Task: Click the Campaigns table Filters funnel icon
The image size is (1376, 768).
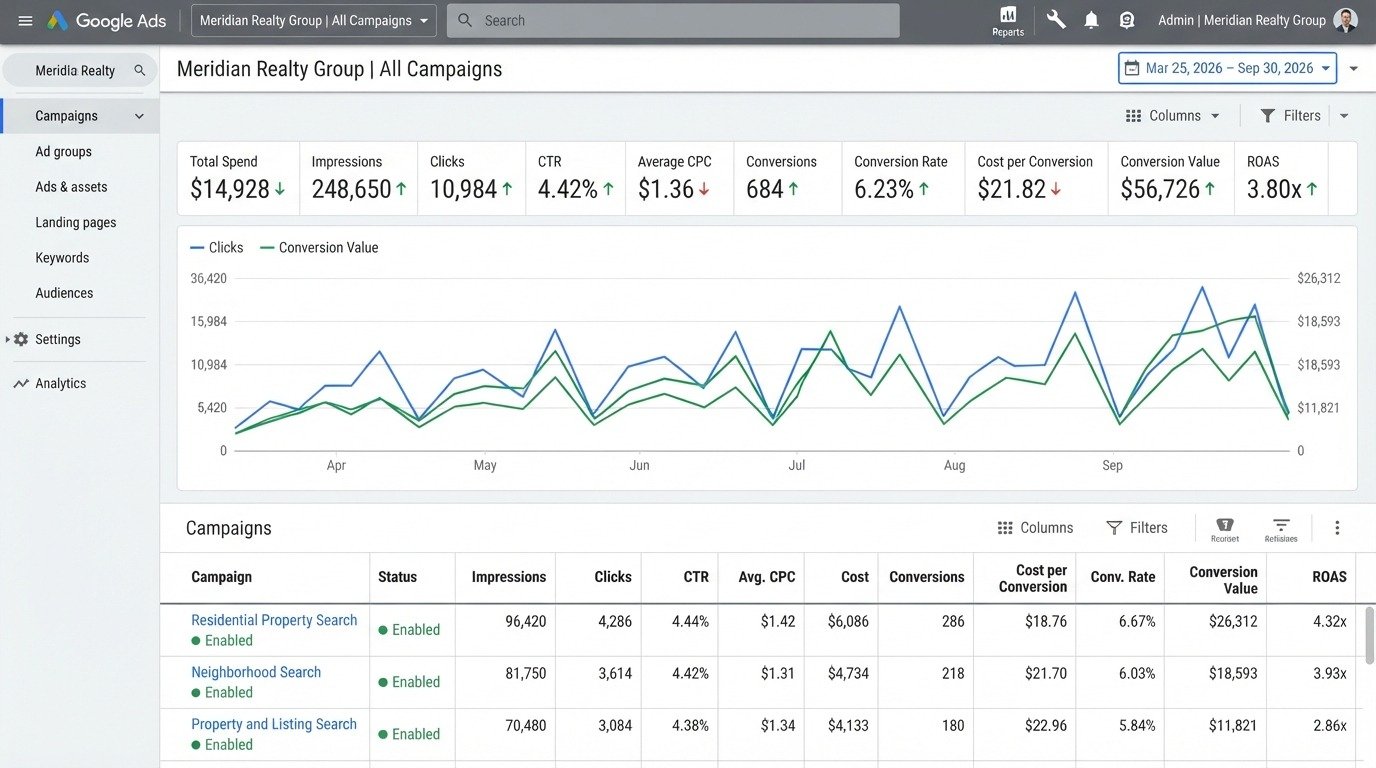Action: (1114, 528)
